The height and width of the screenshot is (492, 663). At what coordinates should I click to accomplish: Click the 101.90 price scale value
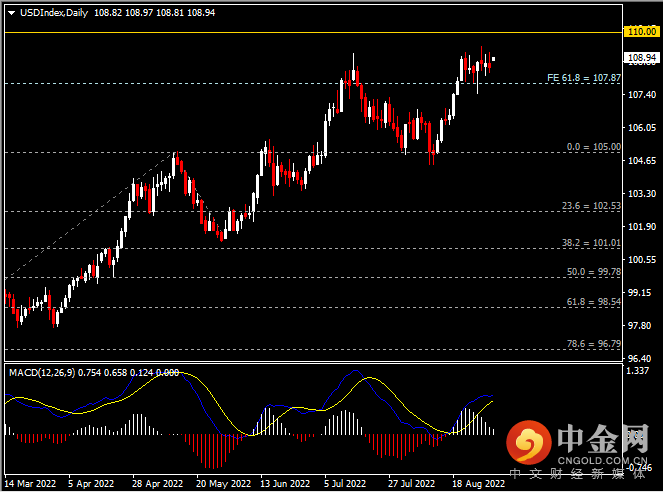[642, 227]
